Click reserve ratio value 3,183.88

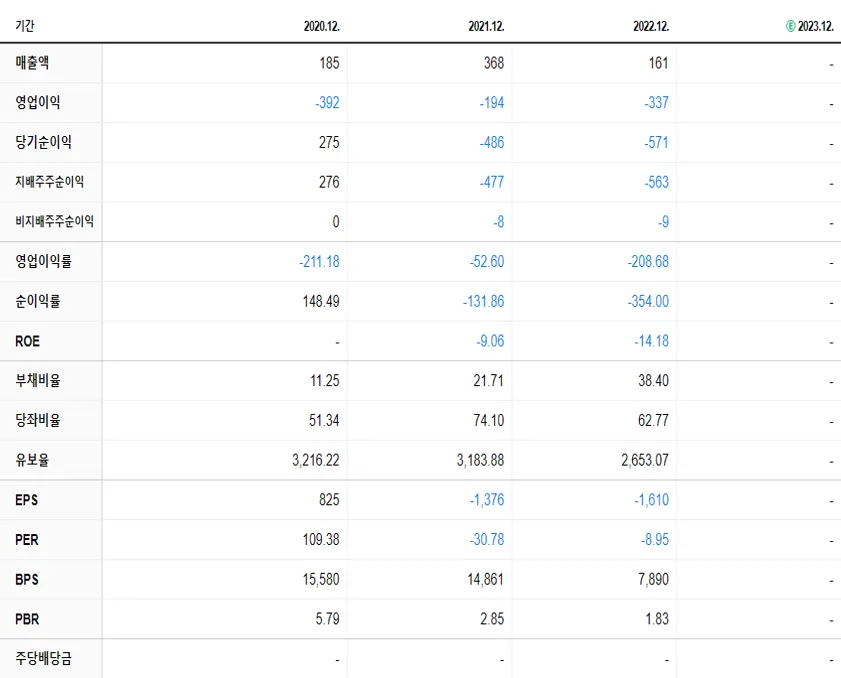[x=481, y=460]
